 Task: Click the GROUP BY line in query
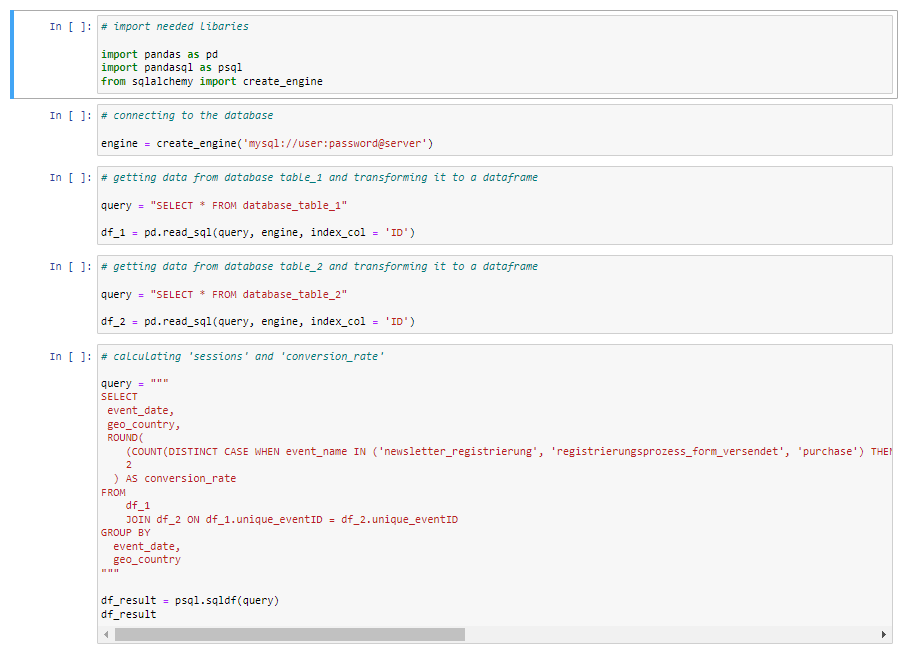pyautogui.click(x=126, y=533)
